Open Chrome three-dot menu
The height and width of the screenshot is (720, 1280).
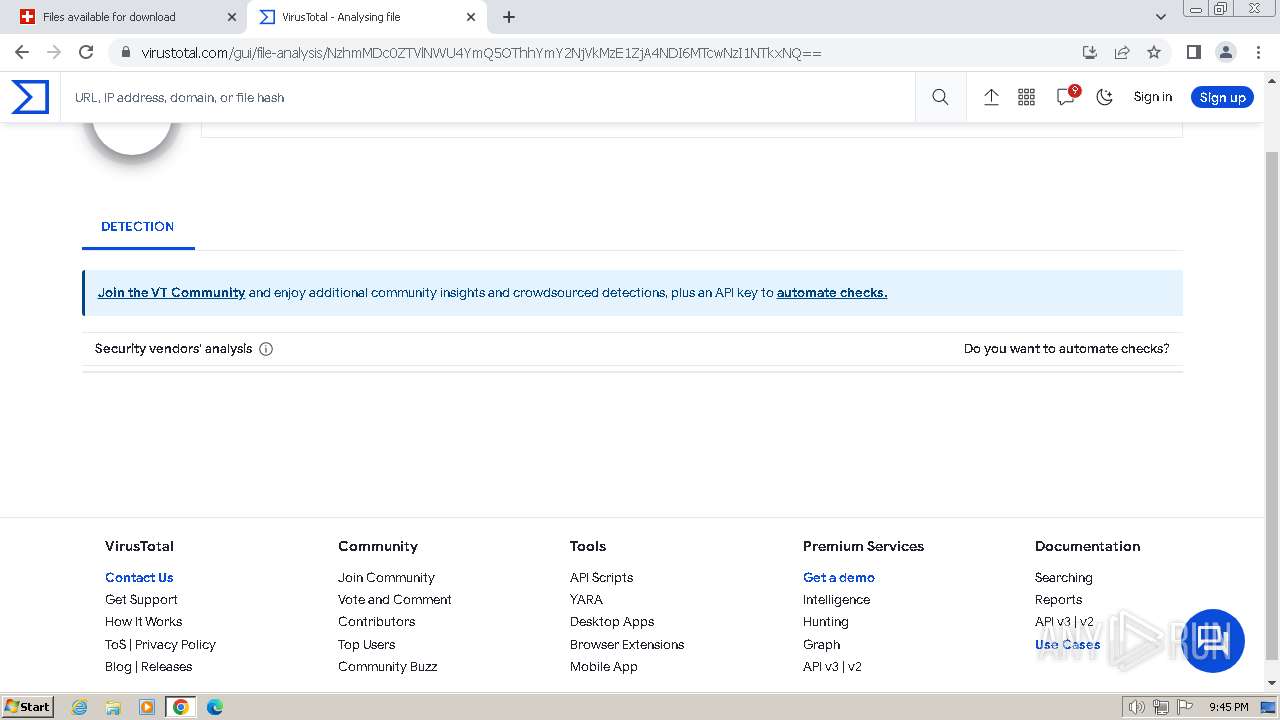[1257, 52]
